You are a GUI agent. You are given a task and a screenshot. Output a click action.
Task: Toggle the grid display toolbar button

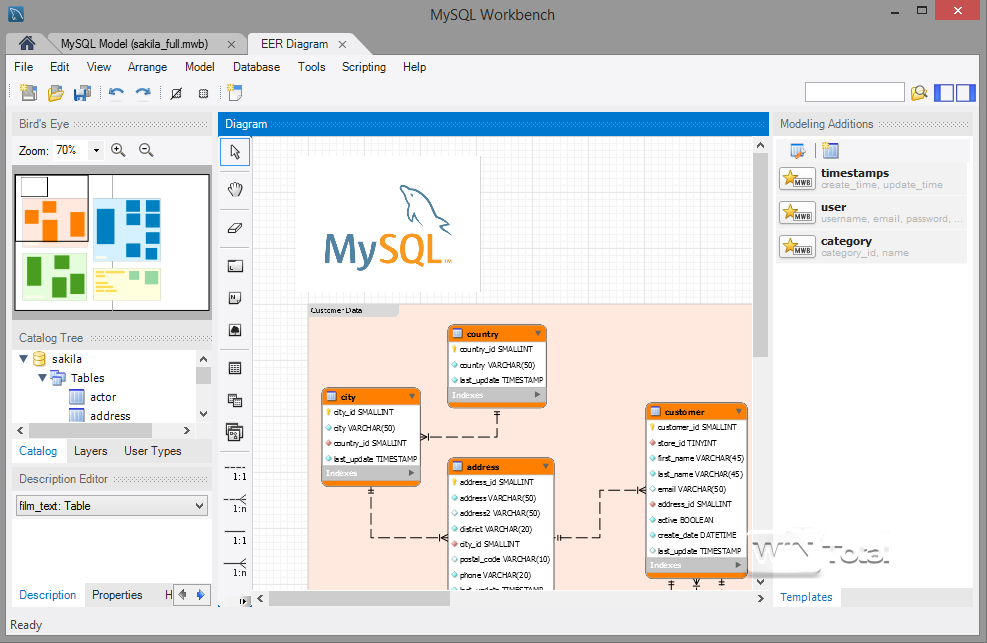click(x=204, y=93)
